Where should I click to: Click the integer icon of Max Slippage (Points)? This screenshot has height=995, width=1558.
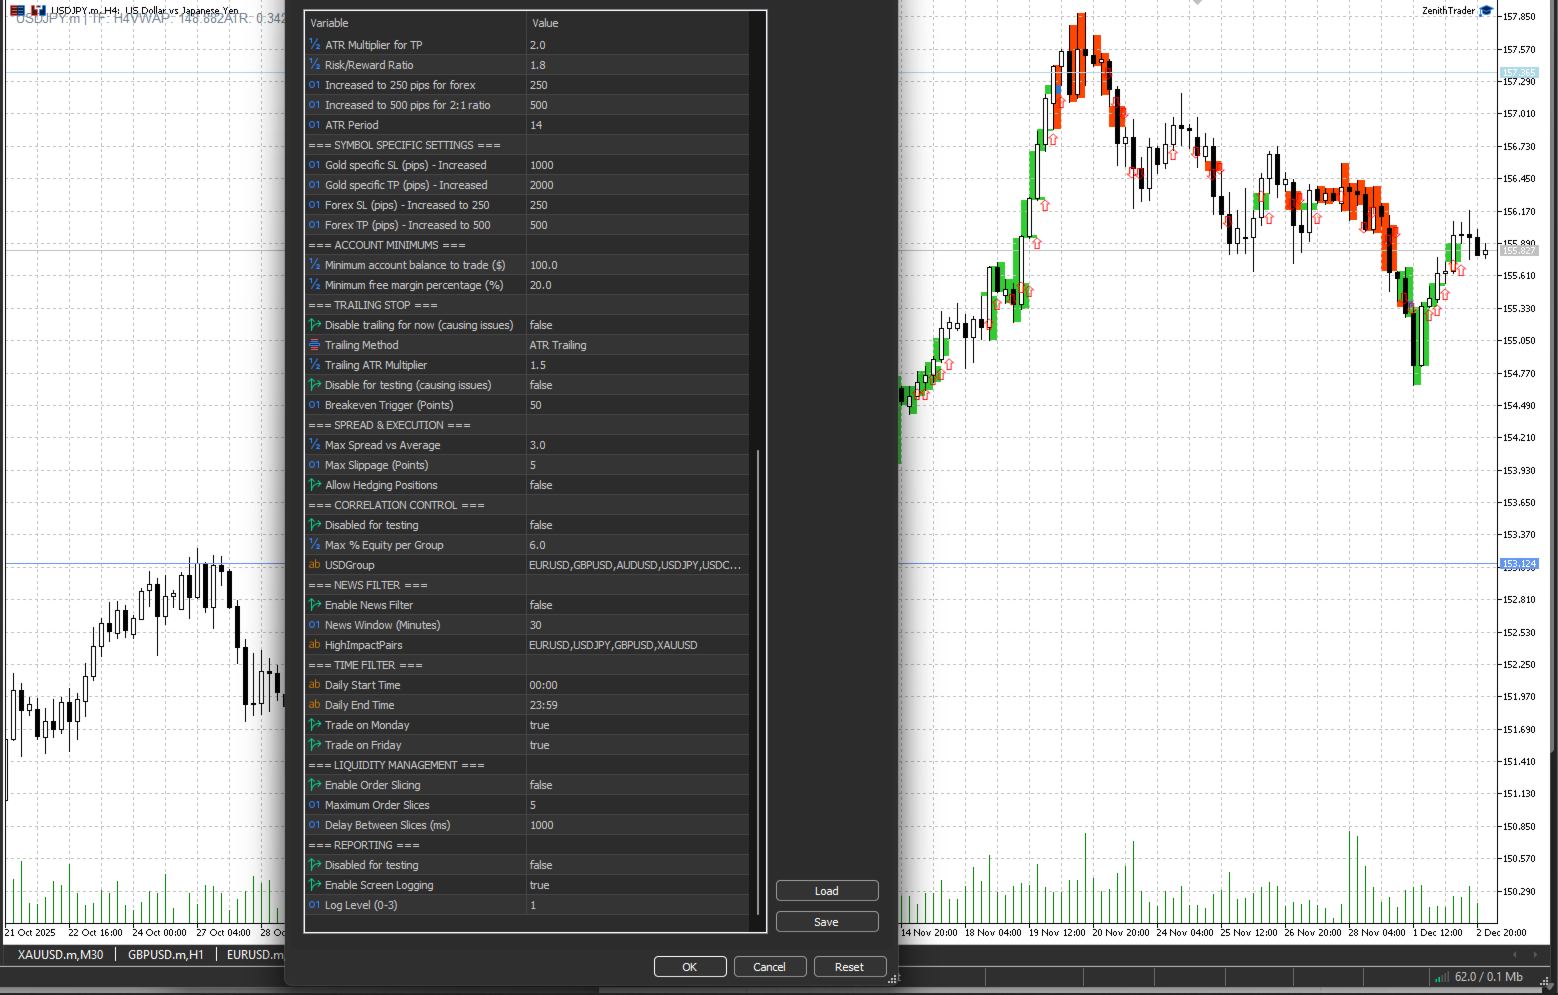(x=314, y=465)
